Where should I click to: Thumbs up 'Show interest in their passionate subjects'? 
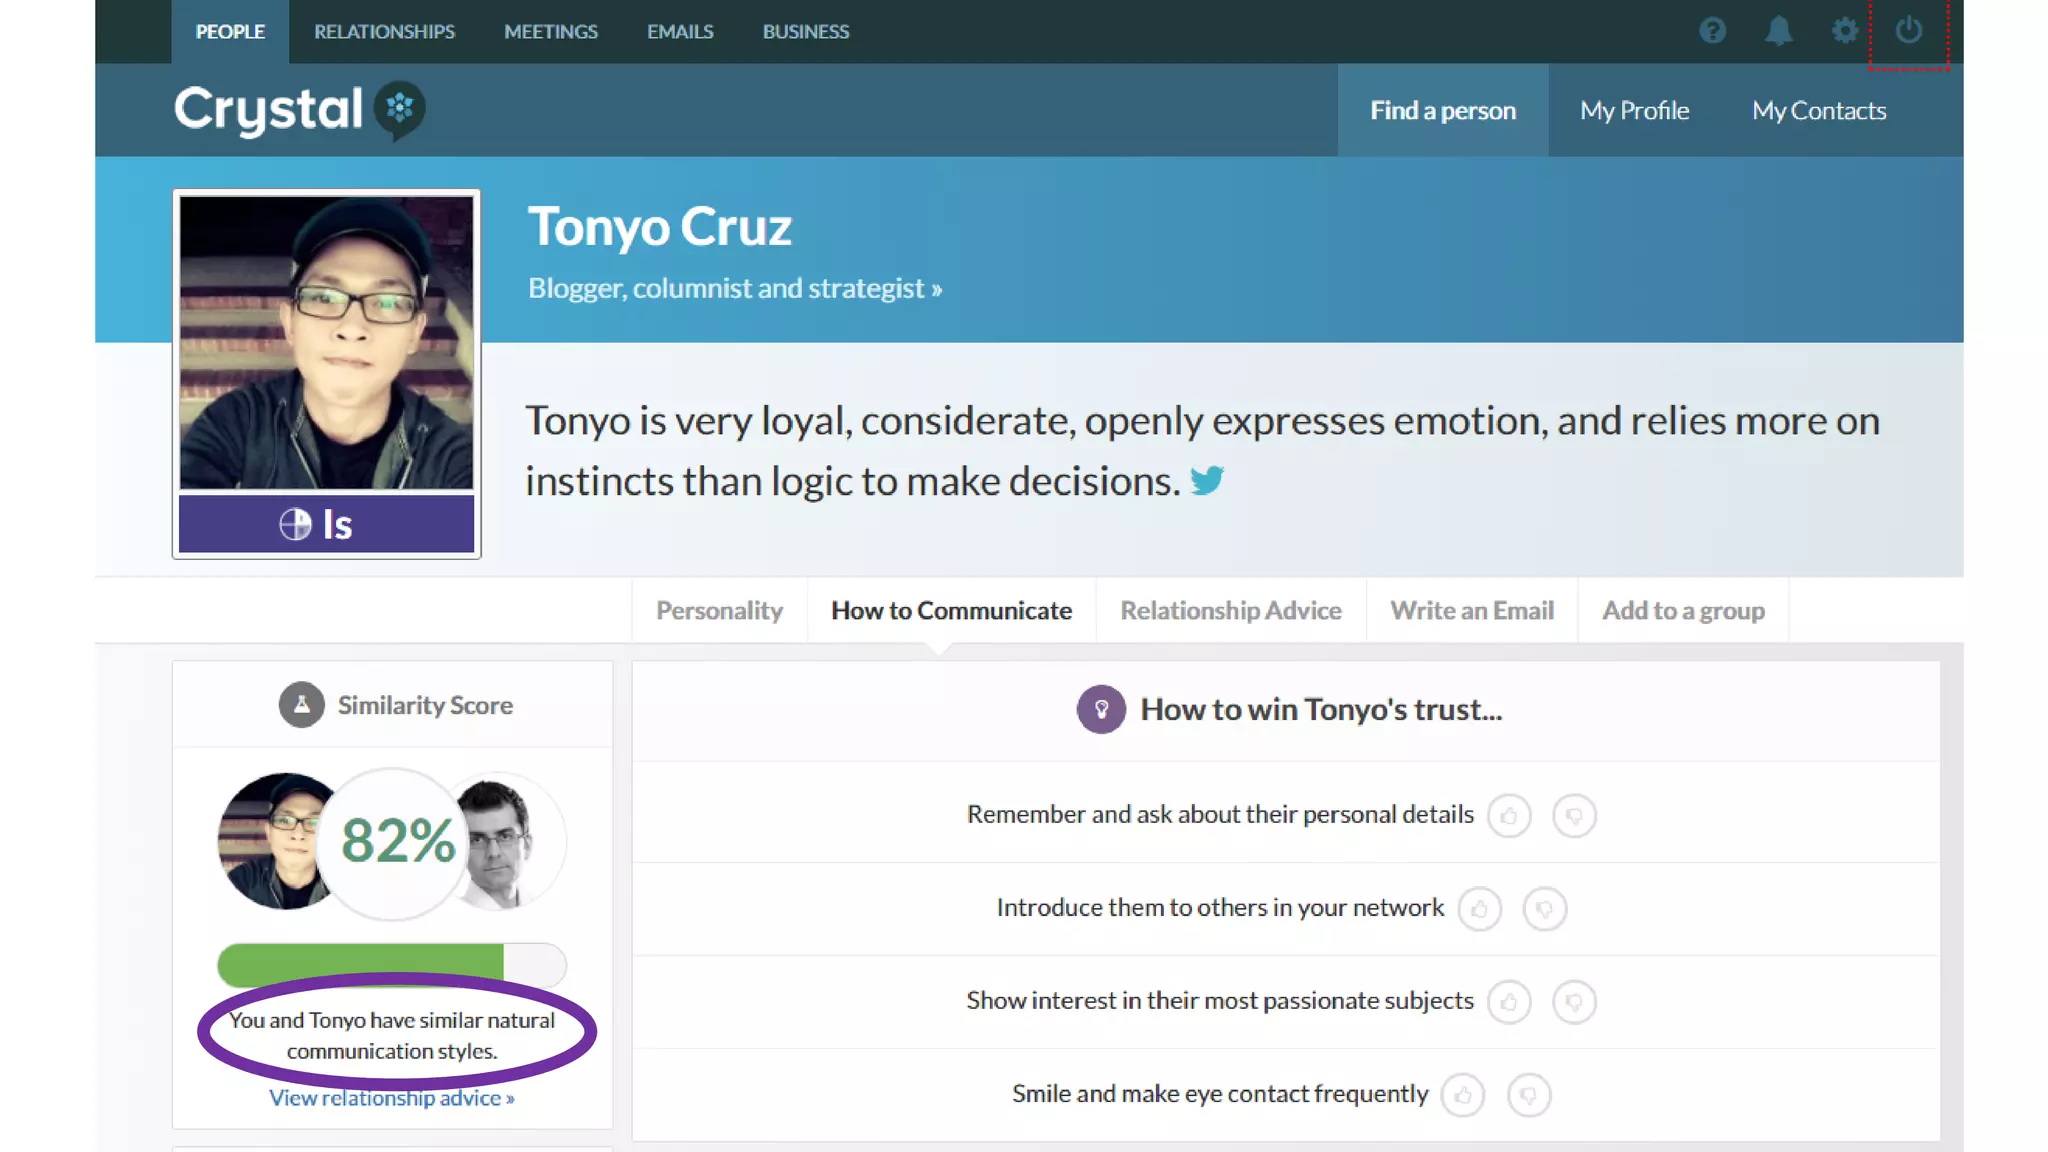point(1508,1002)
